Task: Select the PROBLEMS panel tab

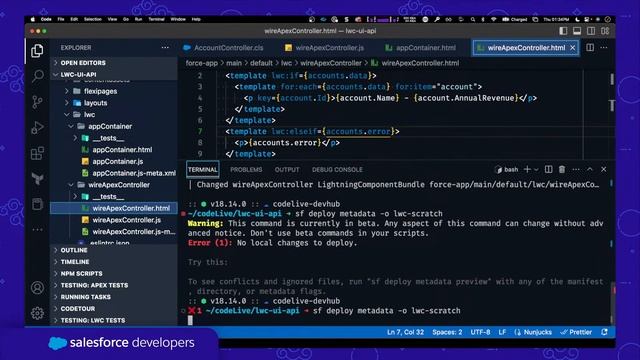Action: pyautogui.click(x=246, y=170)
